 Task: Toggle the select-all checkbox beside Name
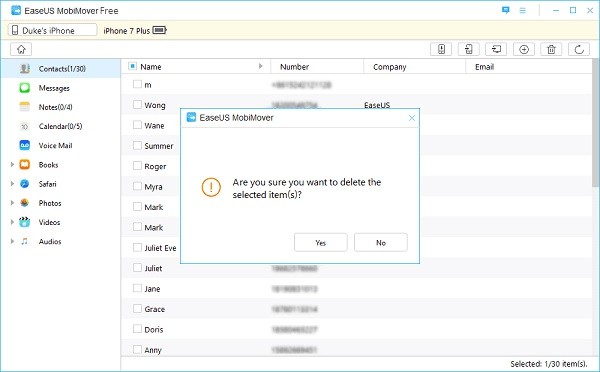(x=132, y=66)
